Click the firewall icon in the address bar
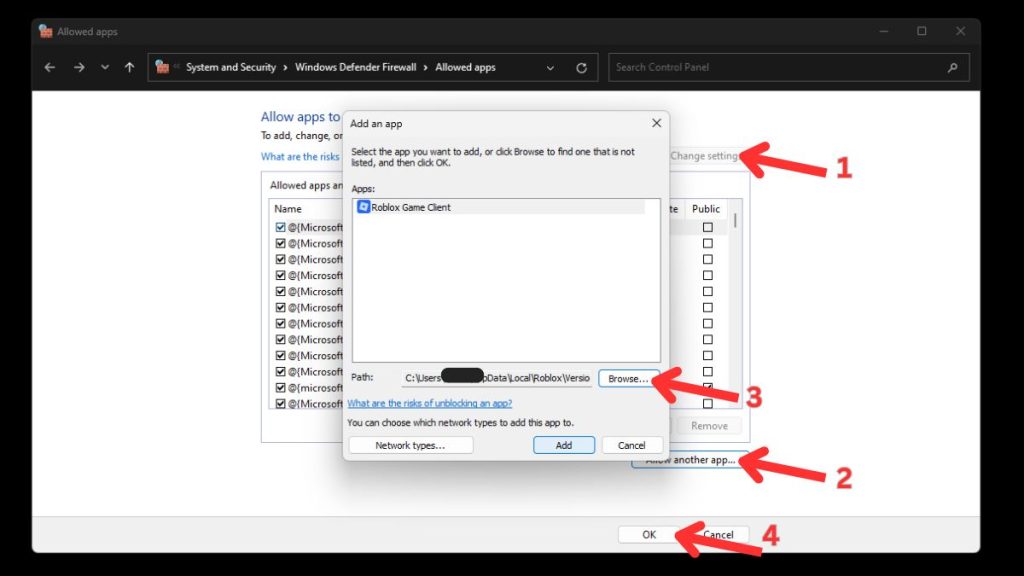The image size is (1024, 576). (162, 67)
